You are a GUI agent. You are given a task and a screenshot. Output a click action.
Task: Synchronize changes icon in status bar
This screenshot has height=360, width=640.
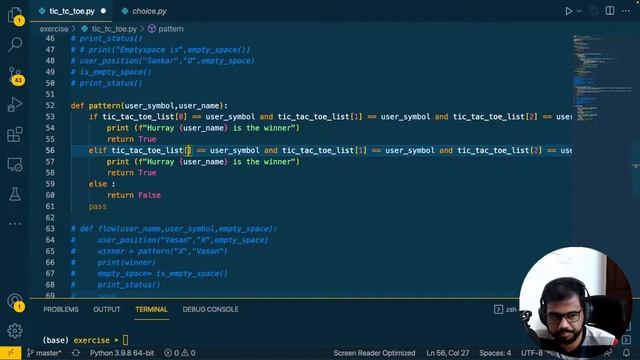[76, 353]
